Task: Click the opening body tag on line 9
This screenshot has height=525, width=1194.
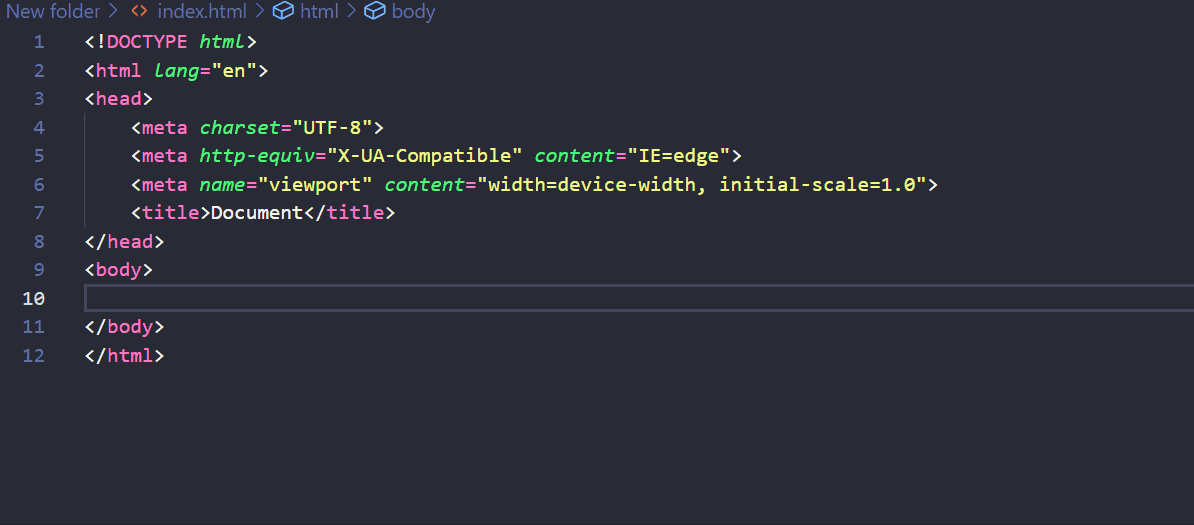Action: point(119,270)
